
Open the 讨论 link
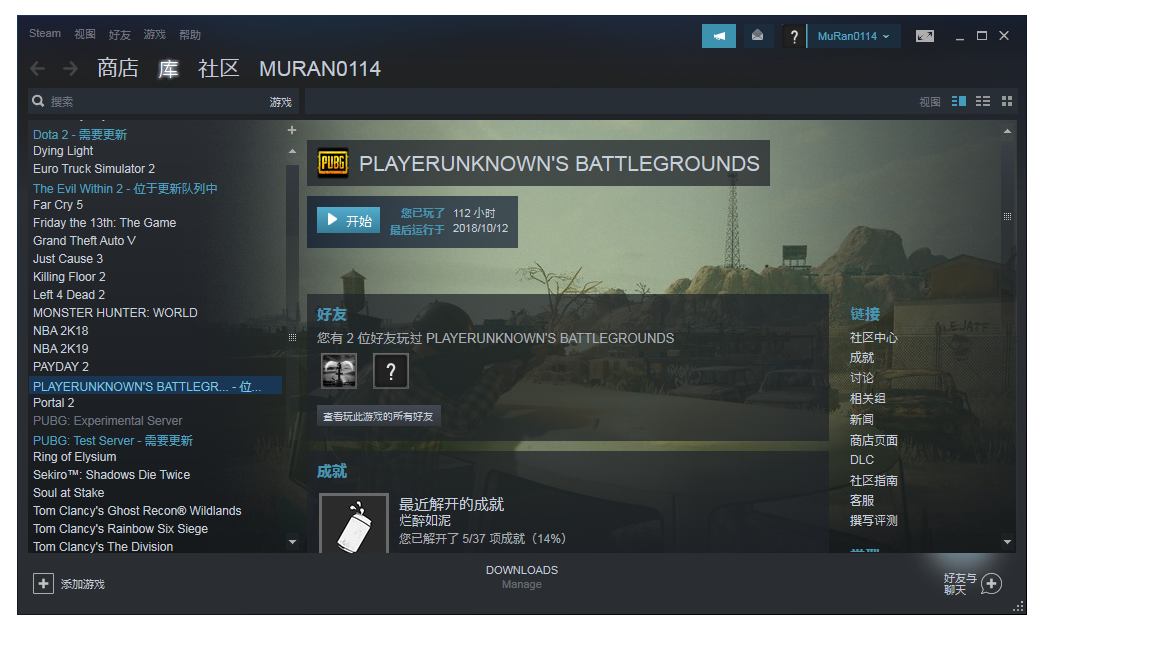(x=862, y=378)
